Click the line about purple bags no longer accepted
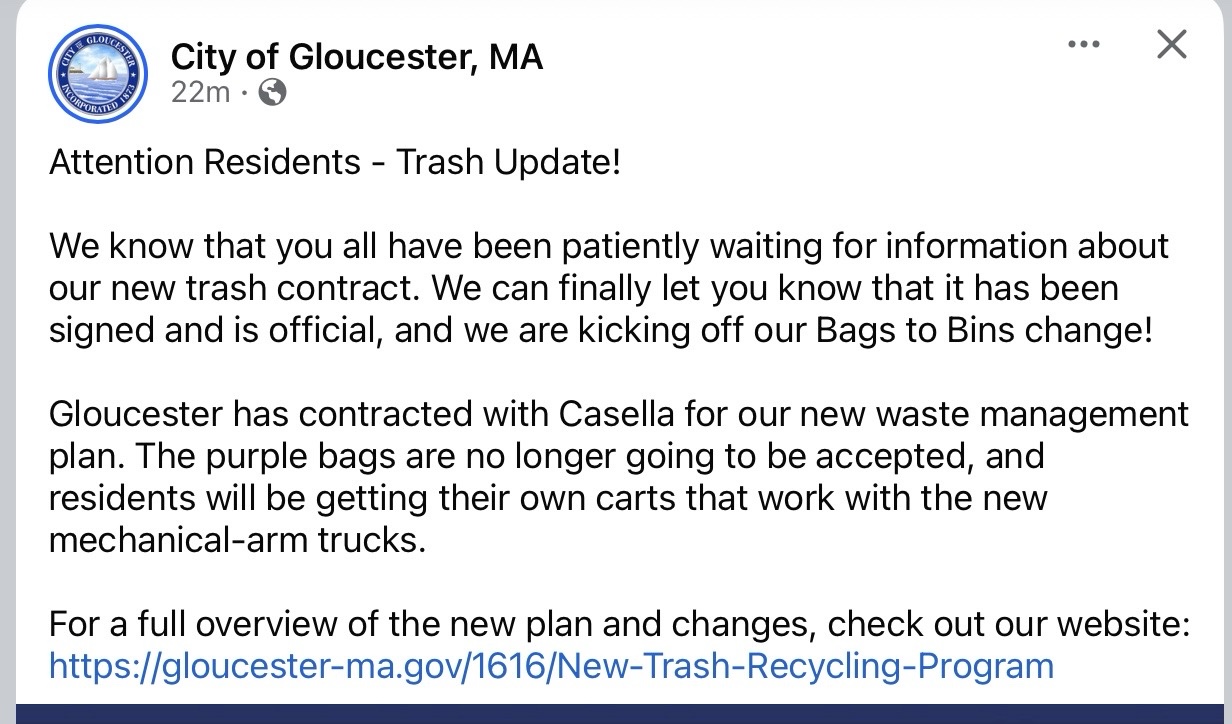 tap(546, 456)
